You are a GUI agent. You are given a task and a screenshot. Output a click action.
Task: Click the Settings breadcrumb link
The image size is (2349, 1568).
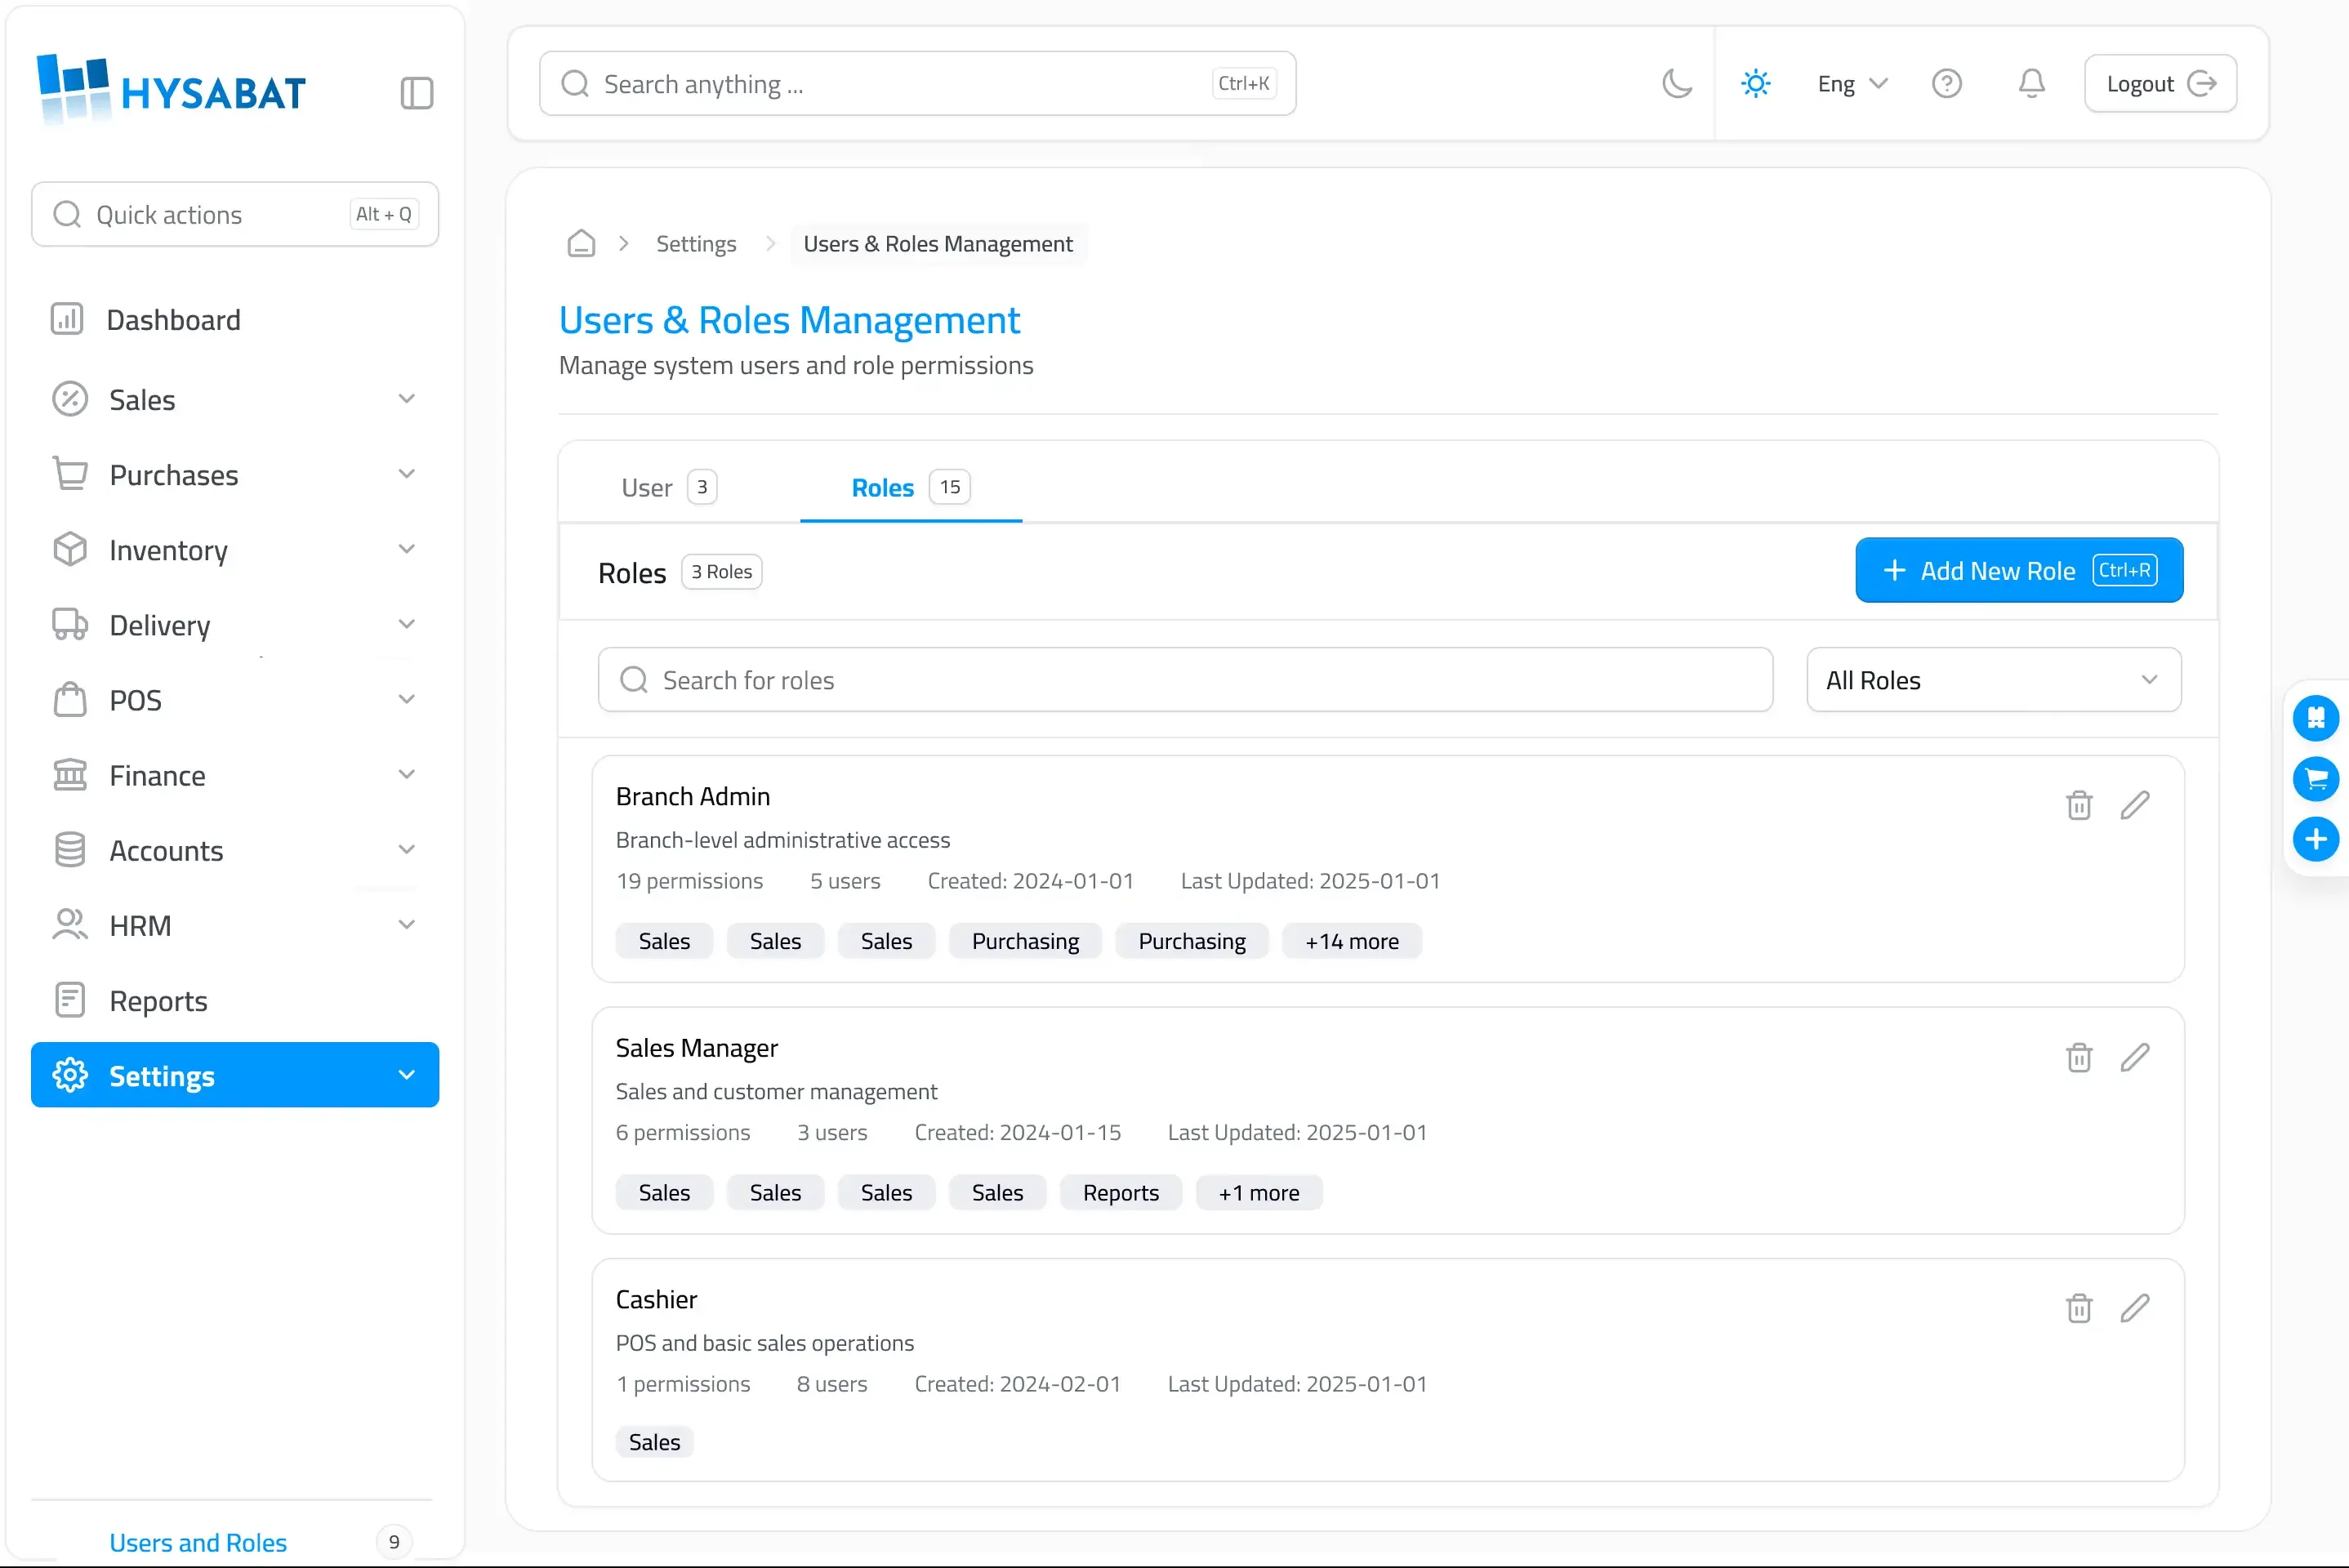696,244
